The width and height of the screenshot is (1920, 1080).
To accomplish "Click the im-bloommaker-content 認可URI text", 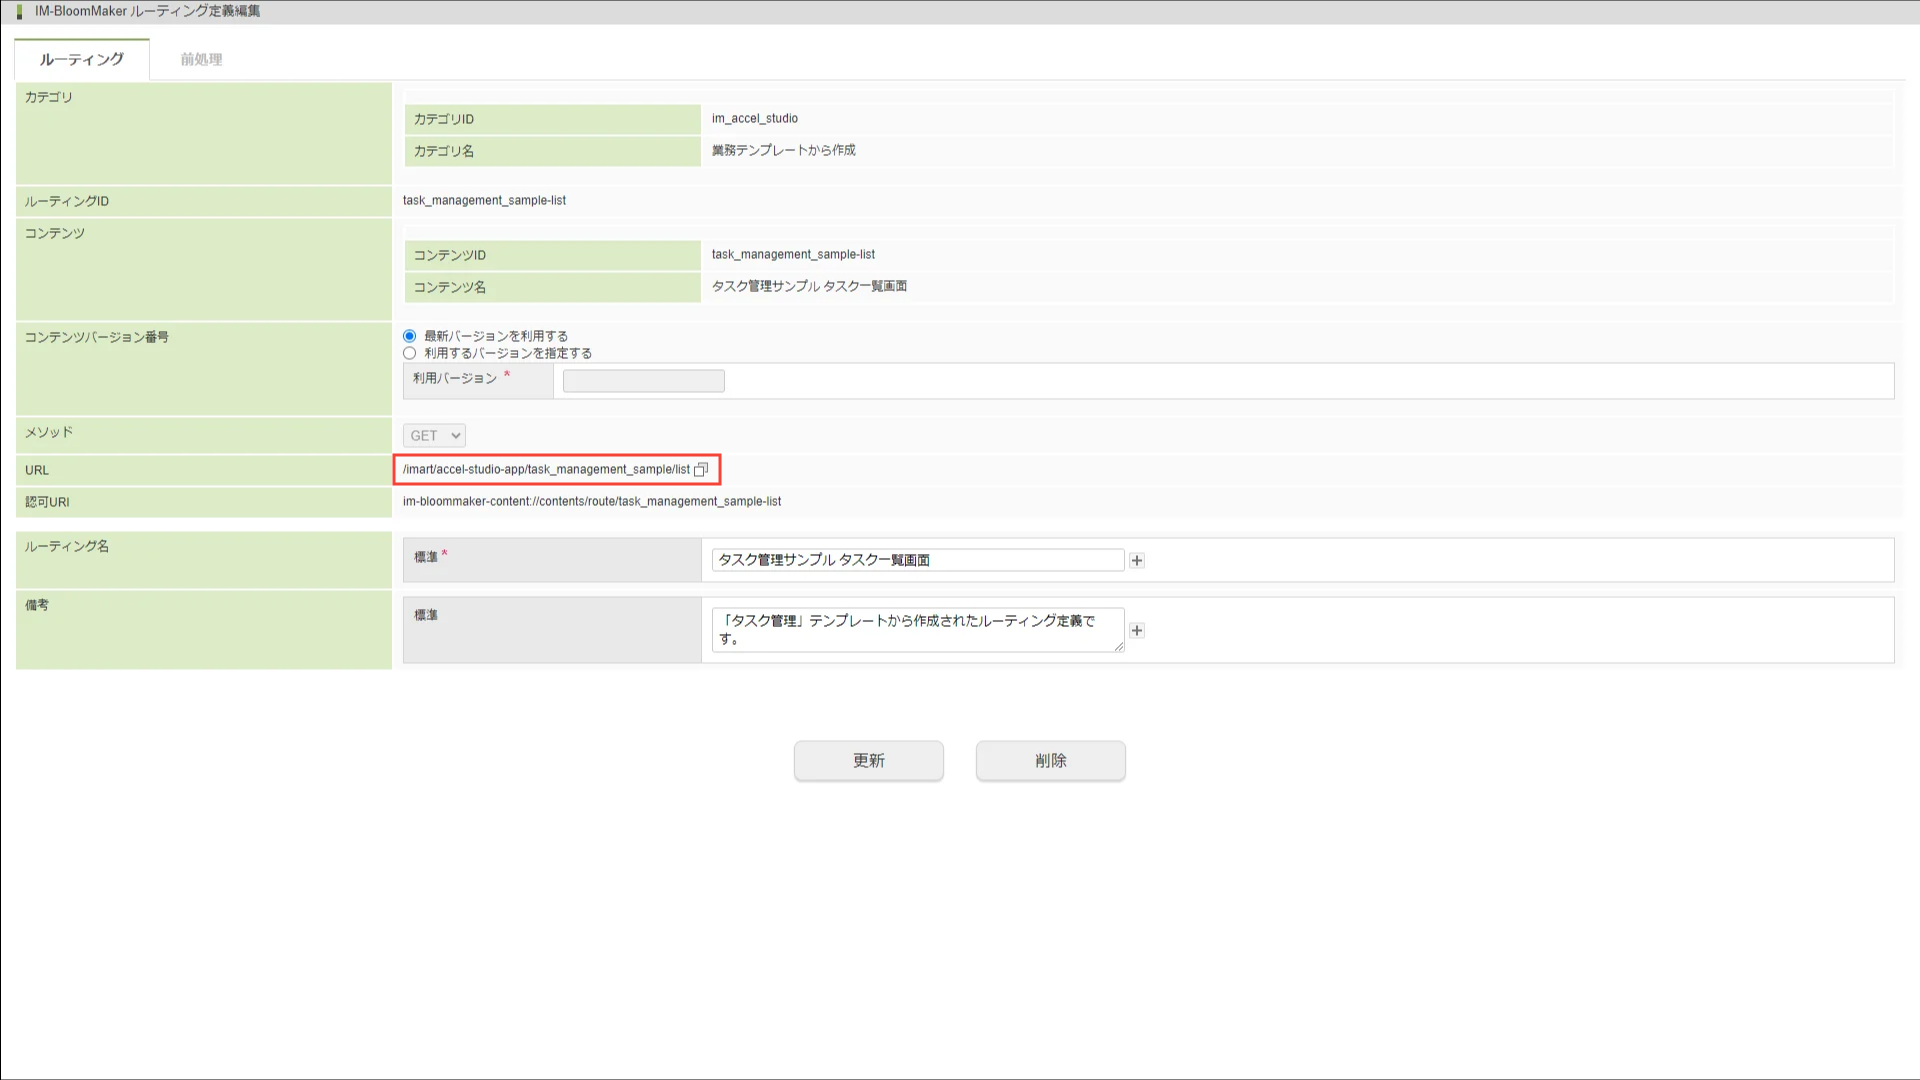I will coord(592,502).
